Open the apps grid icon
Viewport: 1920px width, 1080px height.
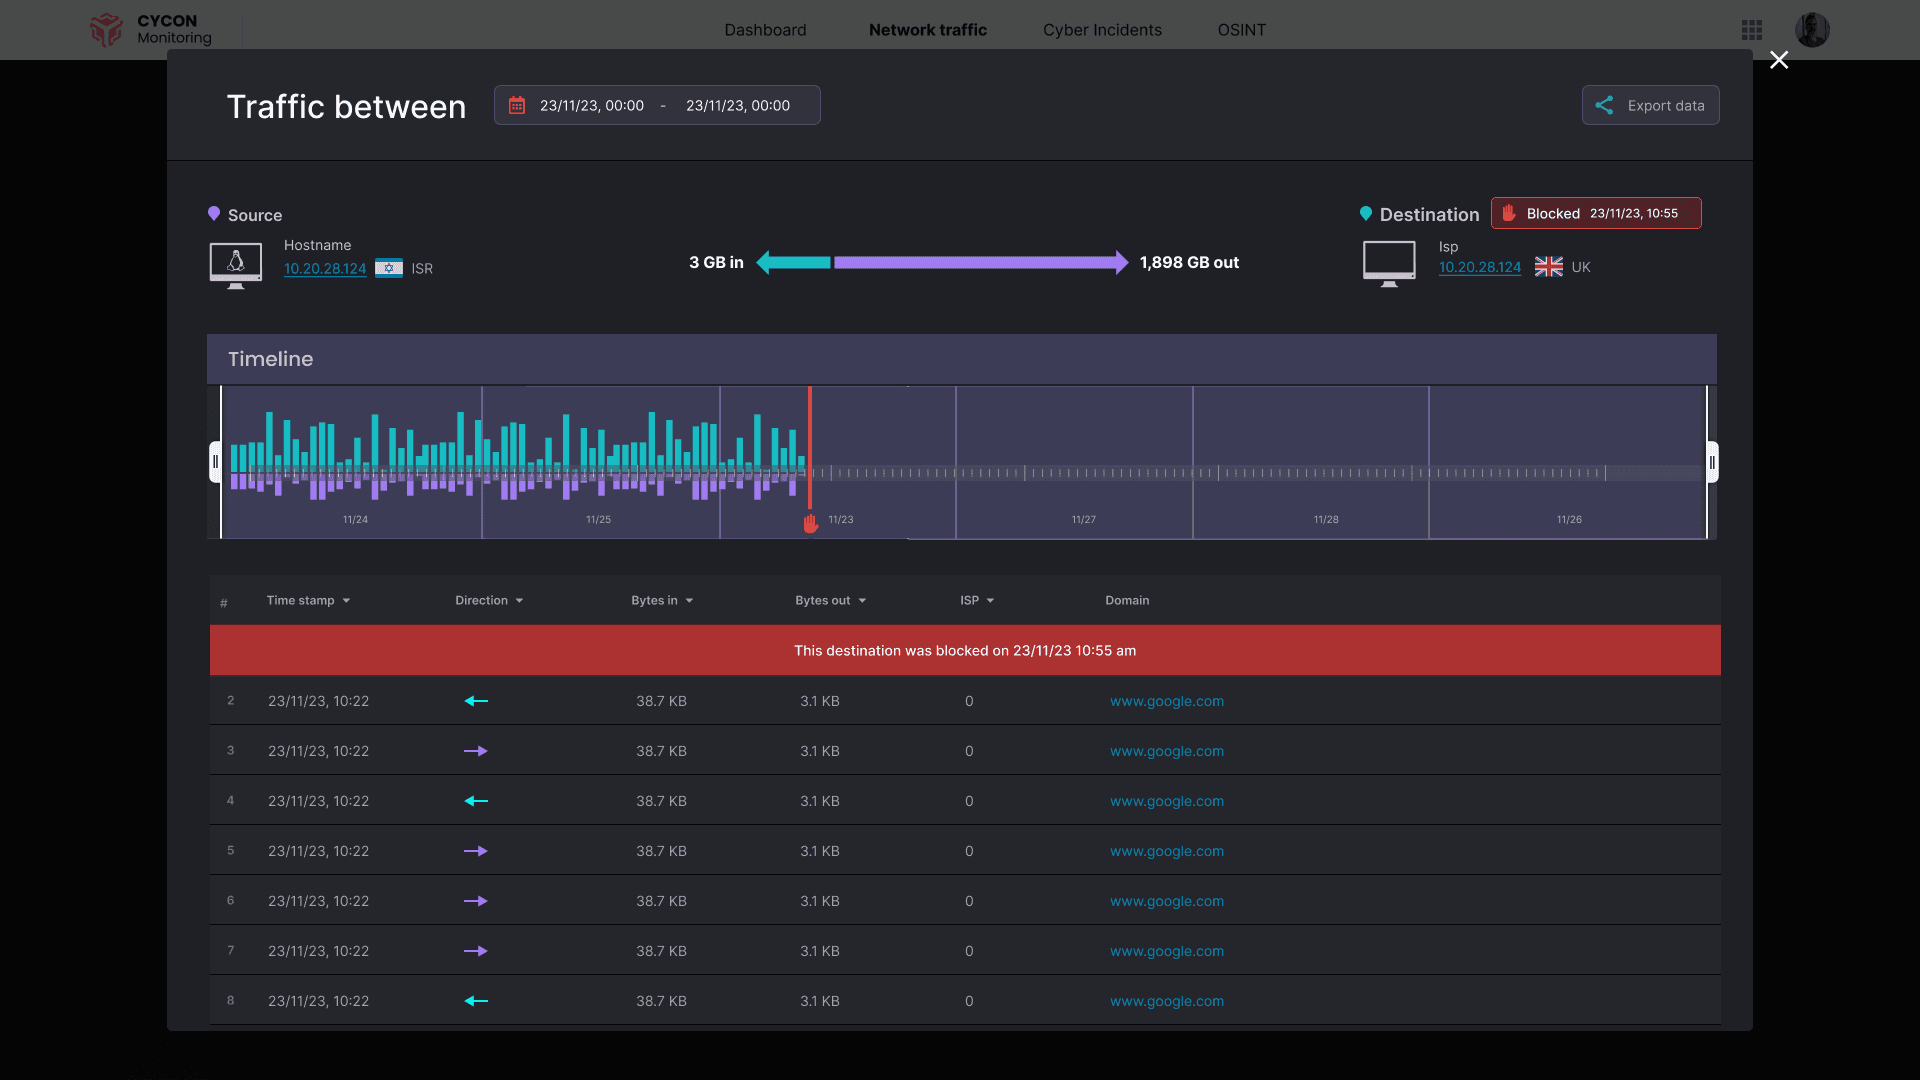coord(1752,30)
